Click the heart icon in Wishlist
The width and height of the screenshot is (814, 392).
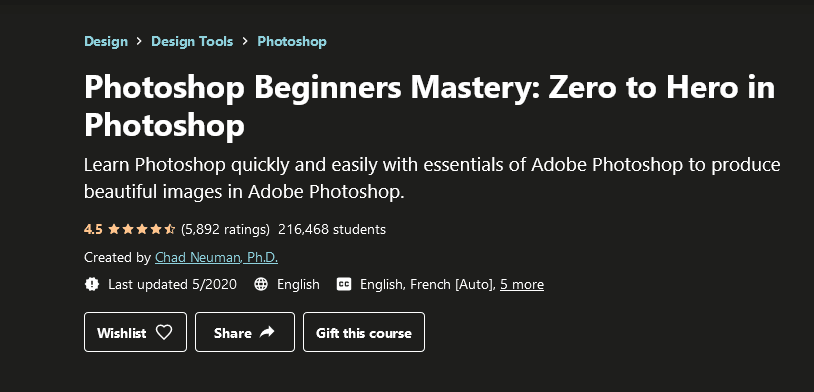click(164, 332)
